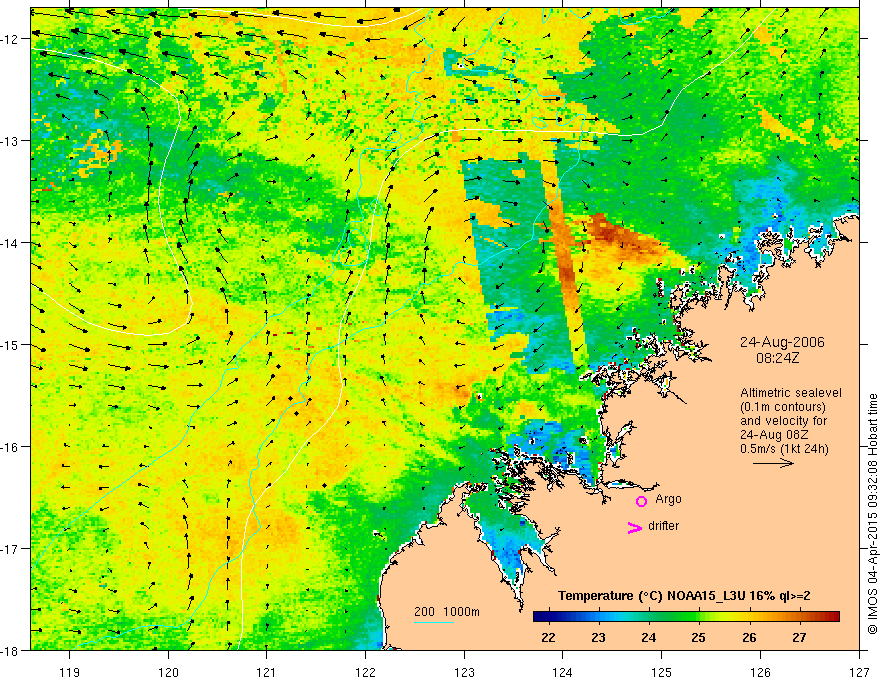Image resolution: width=880 pixels, height=680 pixels.
Task: Click the colorbar label 24
Action: [x=649, y=637]
